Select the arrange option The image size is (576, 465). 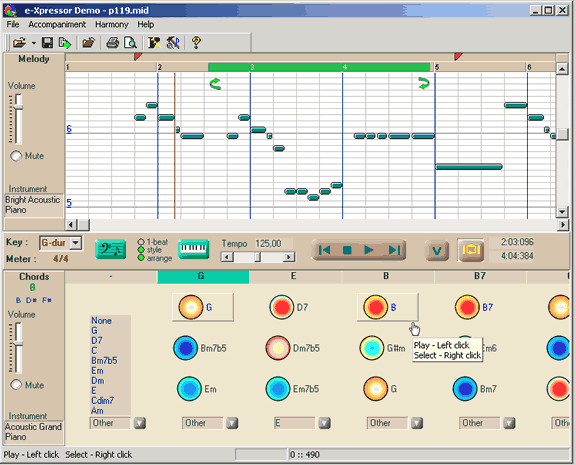pyautogui.click(x=141, y=258)
